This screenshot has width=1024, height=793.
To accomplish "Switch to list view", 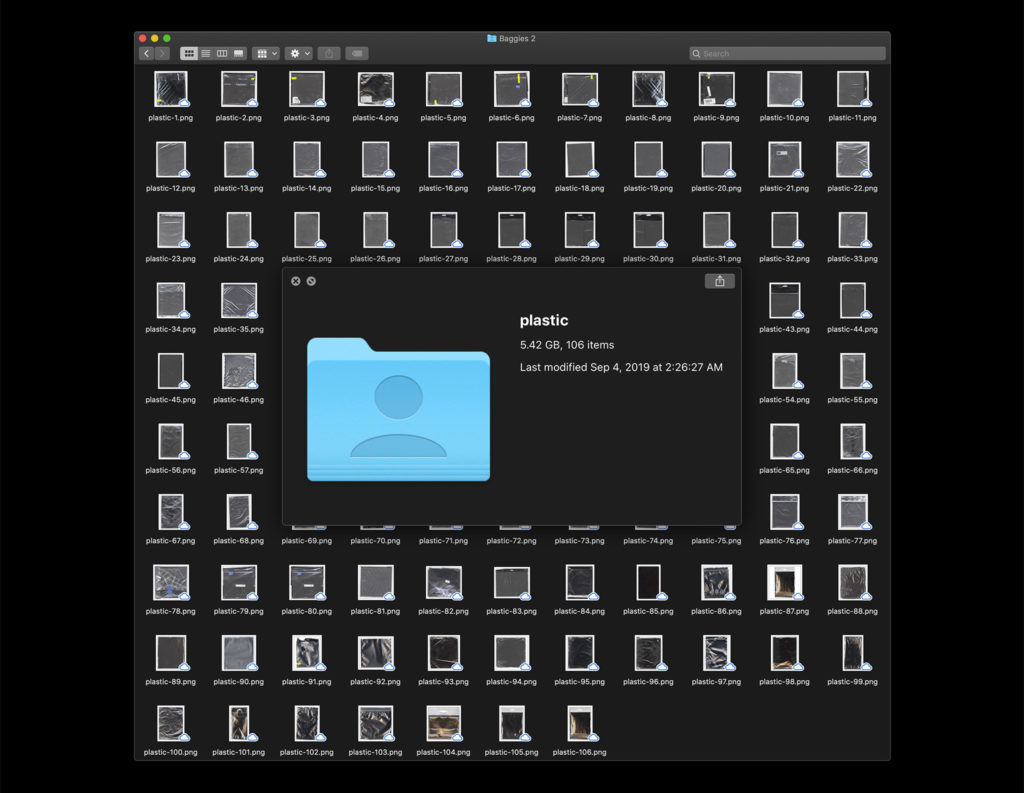I will point(205,53).
